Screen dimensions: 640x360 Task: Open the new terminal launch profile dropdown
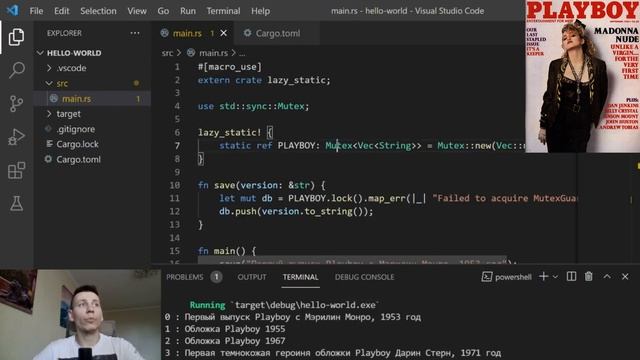555,277
